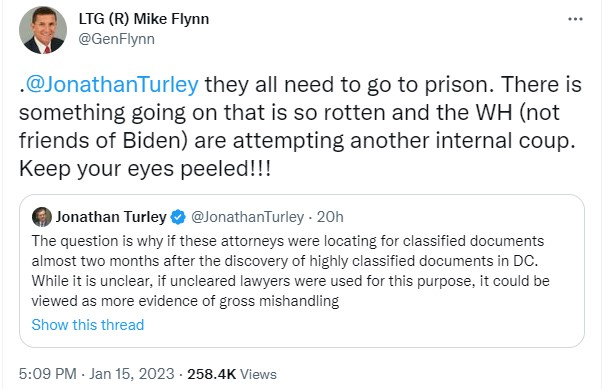
Task: Click Mike Flynn's profile avatar photo
Action: [x=43, y=30]
